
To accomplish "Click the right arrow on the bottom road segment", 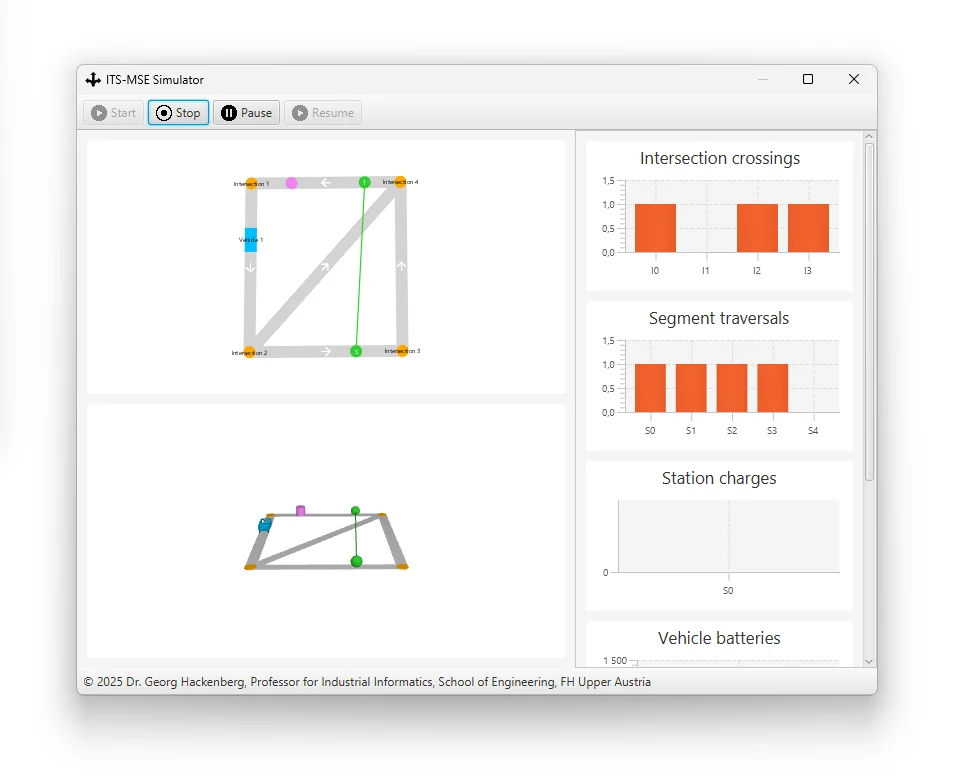I will pyautogui.click(x=326, y=351).
